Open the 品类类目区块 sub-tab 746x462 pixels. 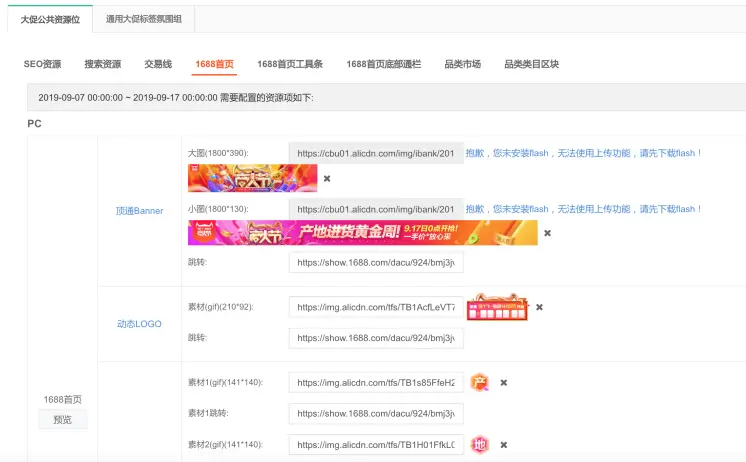click(x=531, y=64)
